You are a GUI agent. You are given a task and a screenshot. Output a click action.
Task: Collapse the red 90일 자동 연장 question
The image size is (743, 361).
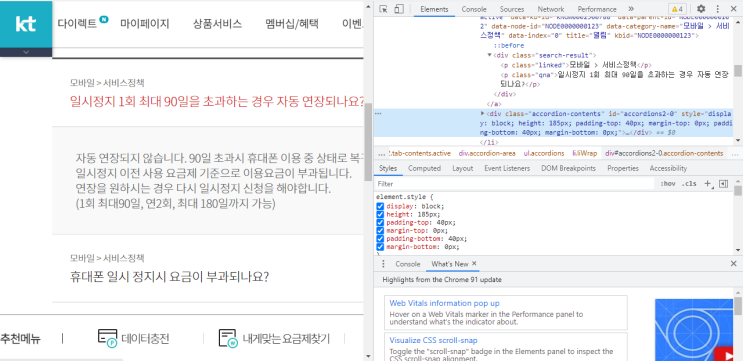[x=217, y=101]
